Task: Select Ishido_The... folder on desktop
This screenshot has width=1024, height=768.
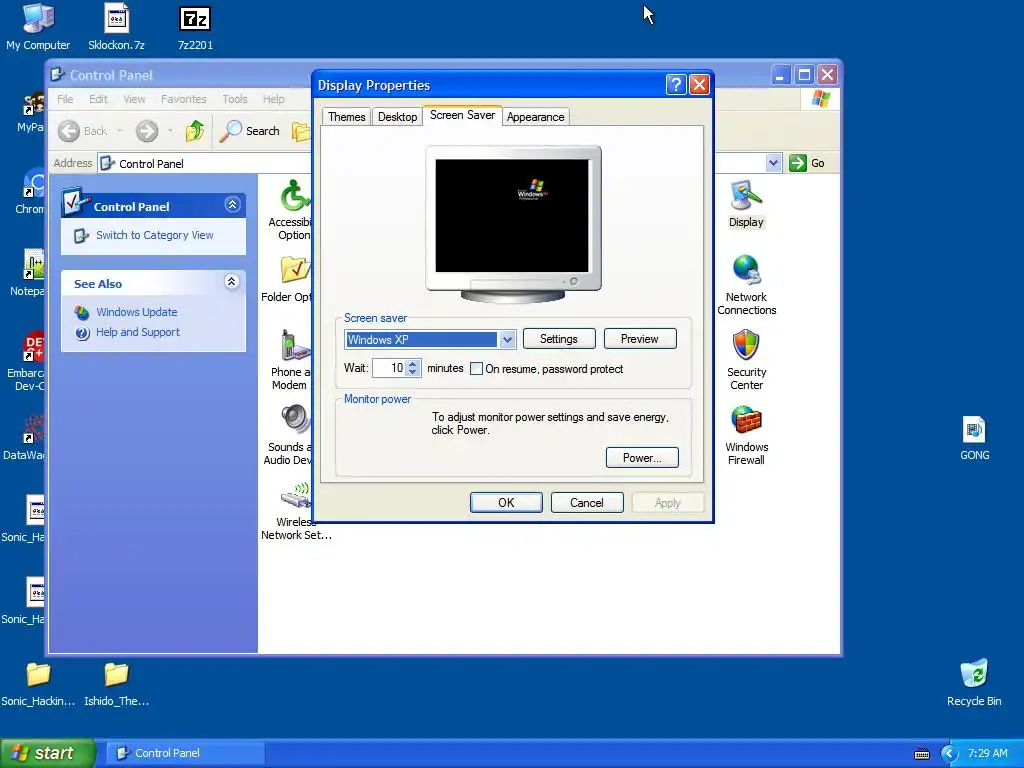Action: tap(116, 684)
